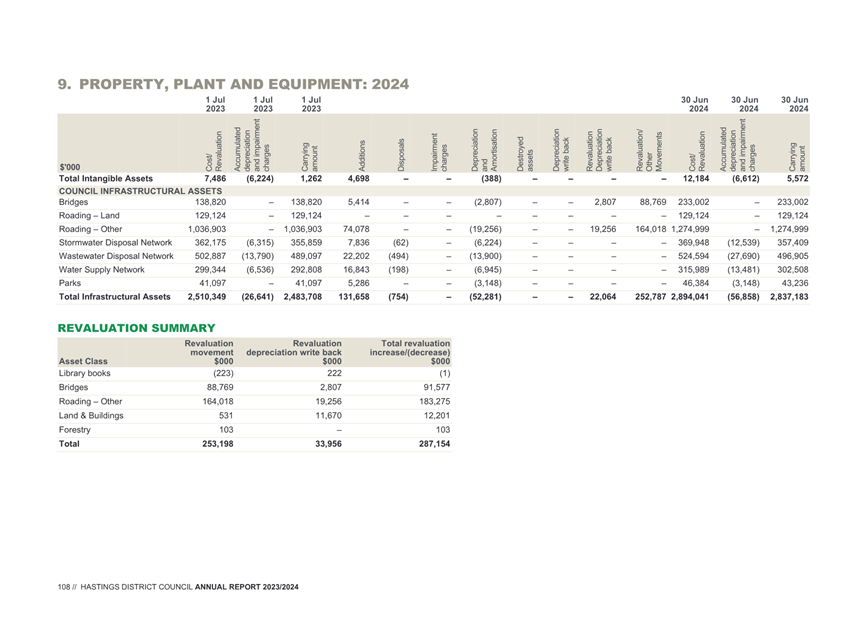Screen dimensions: 868x619
Task: Click the Land & Buildings write back 11,670
Action: [328, 416]
